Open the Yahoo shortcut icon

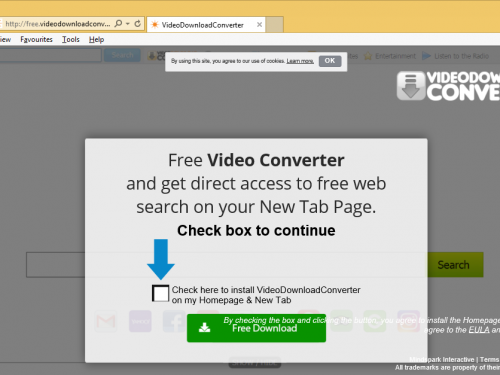click(x=140, y=321)
